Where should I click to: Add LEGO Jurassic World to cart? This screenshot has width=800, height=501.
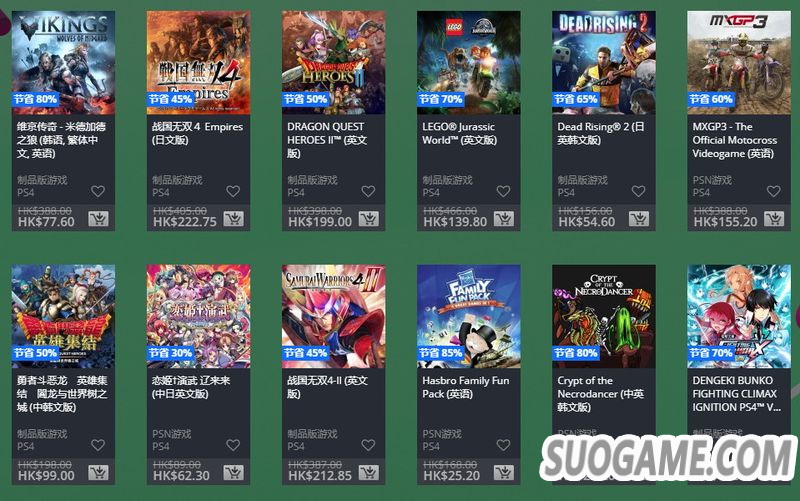point(504,219)
